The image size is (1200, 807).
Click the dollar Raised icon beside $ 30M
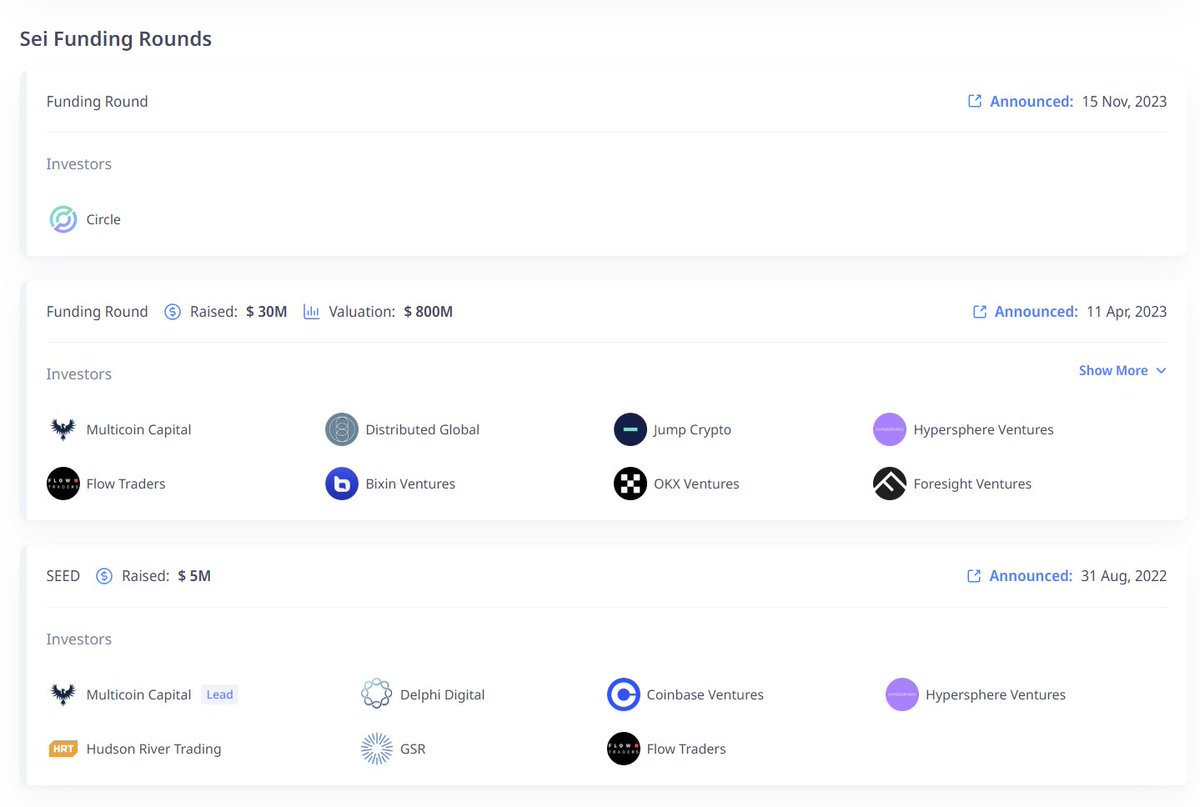tap(172, 312)
